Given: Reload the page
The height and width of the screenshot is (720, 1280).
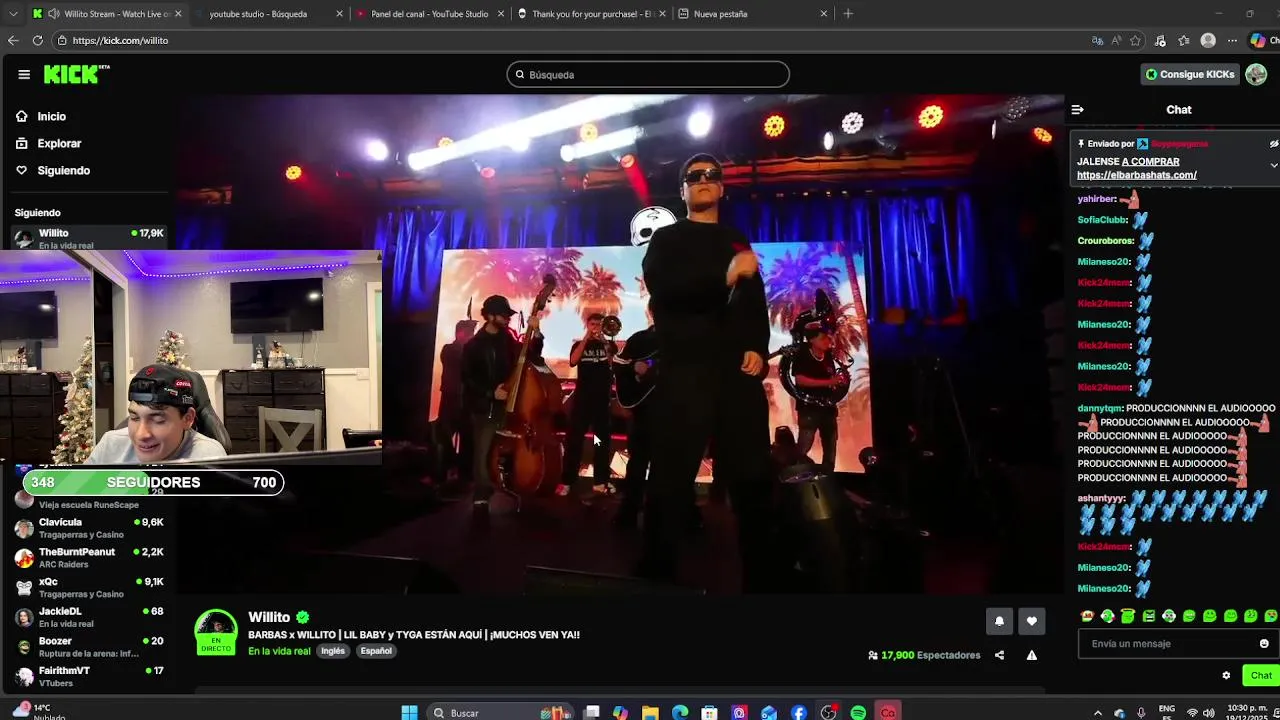Looking at the screenshot, I should 38,41.
